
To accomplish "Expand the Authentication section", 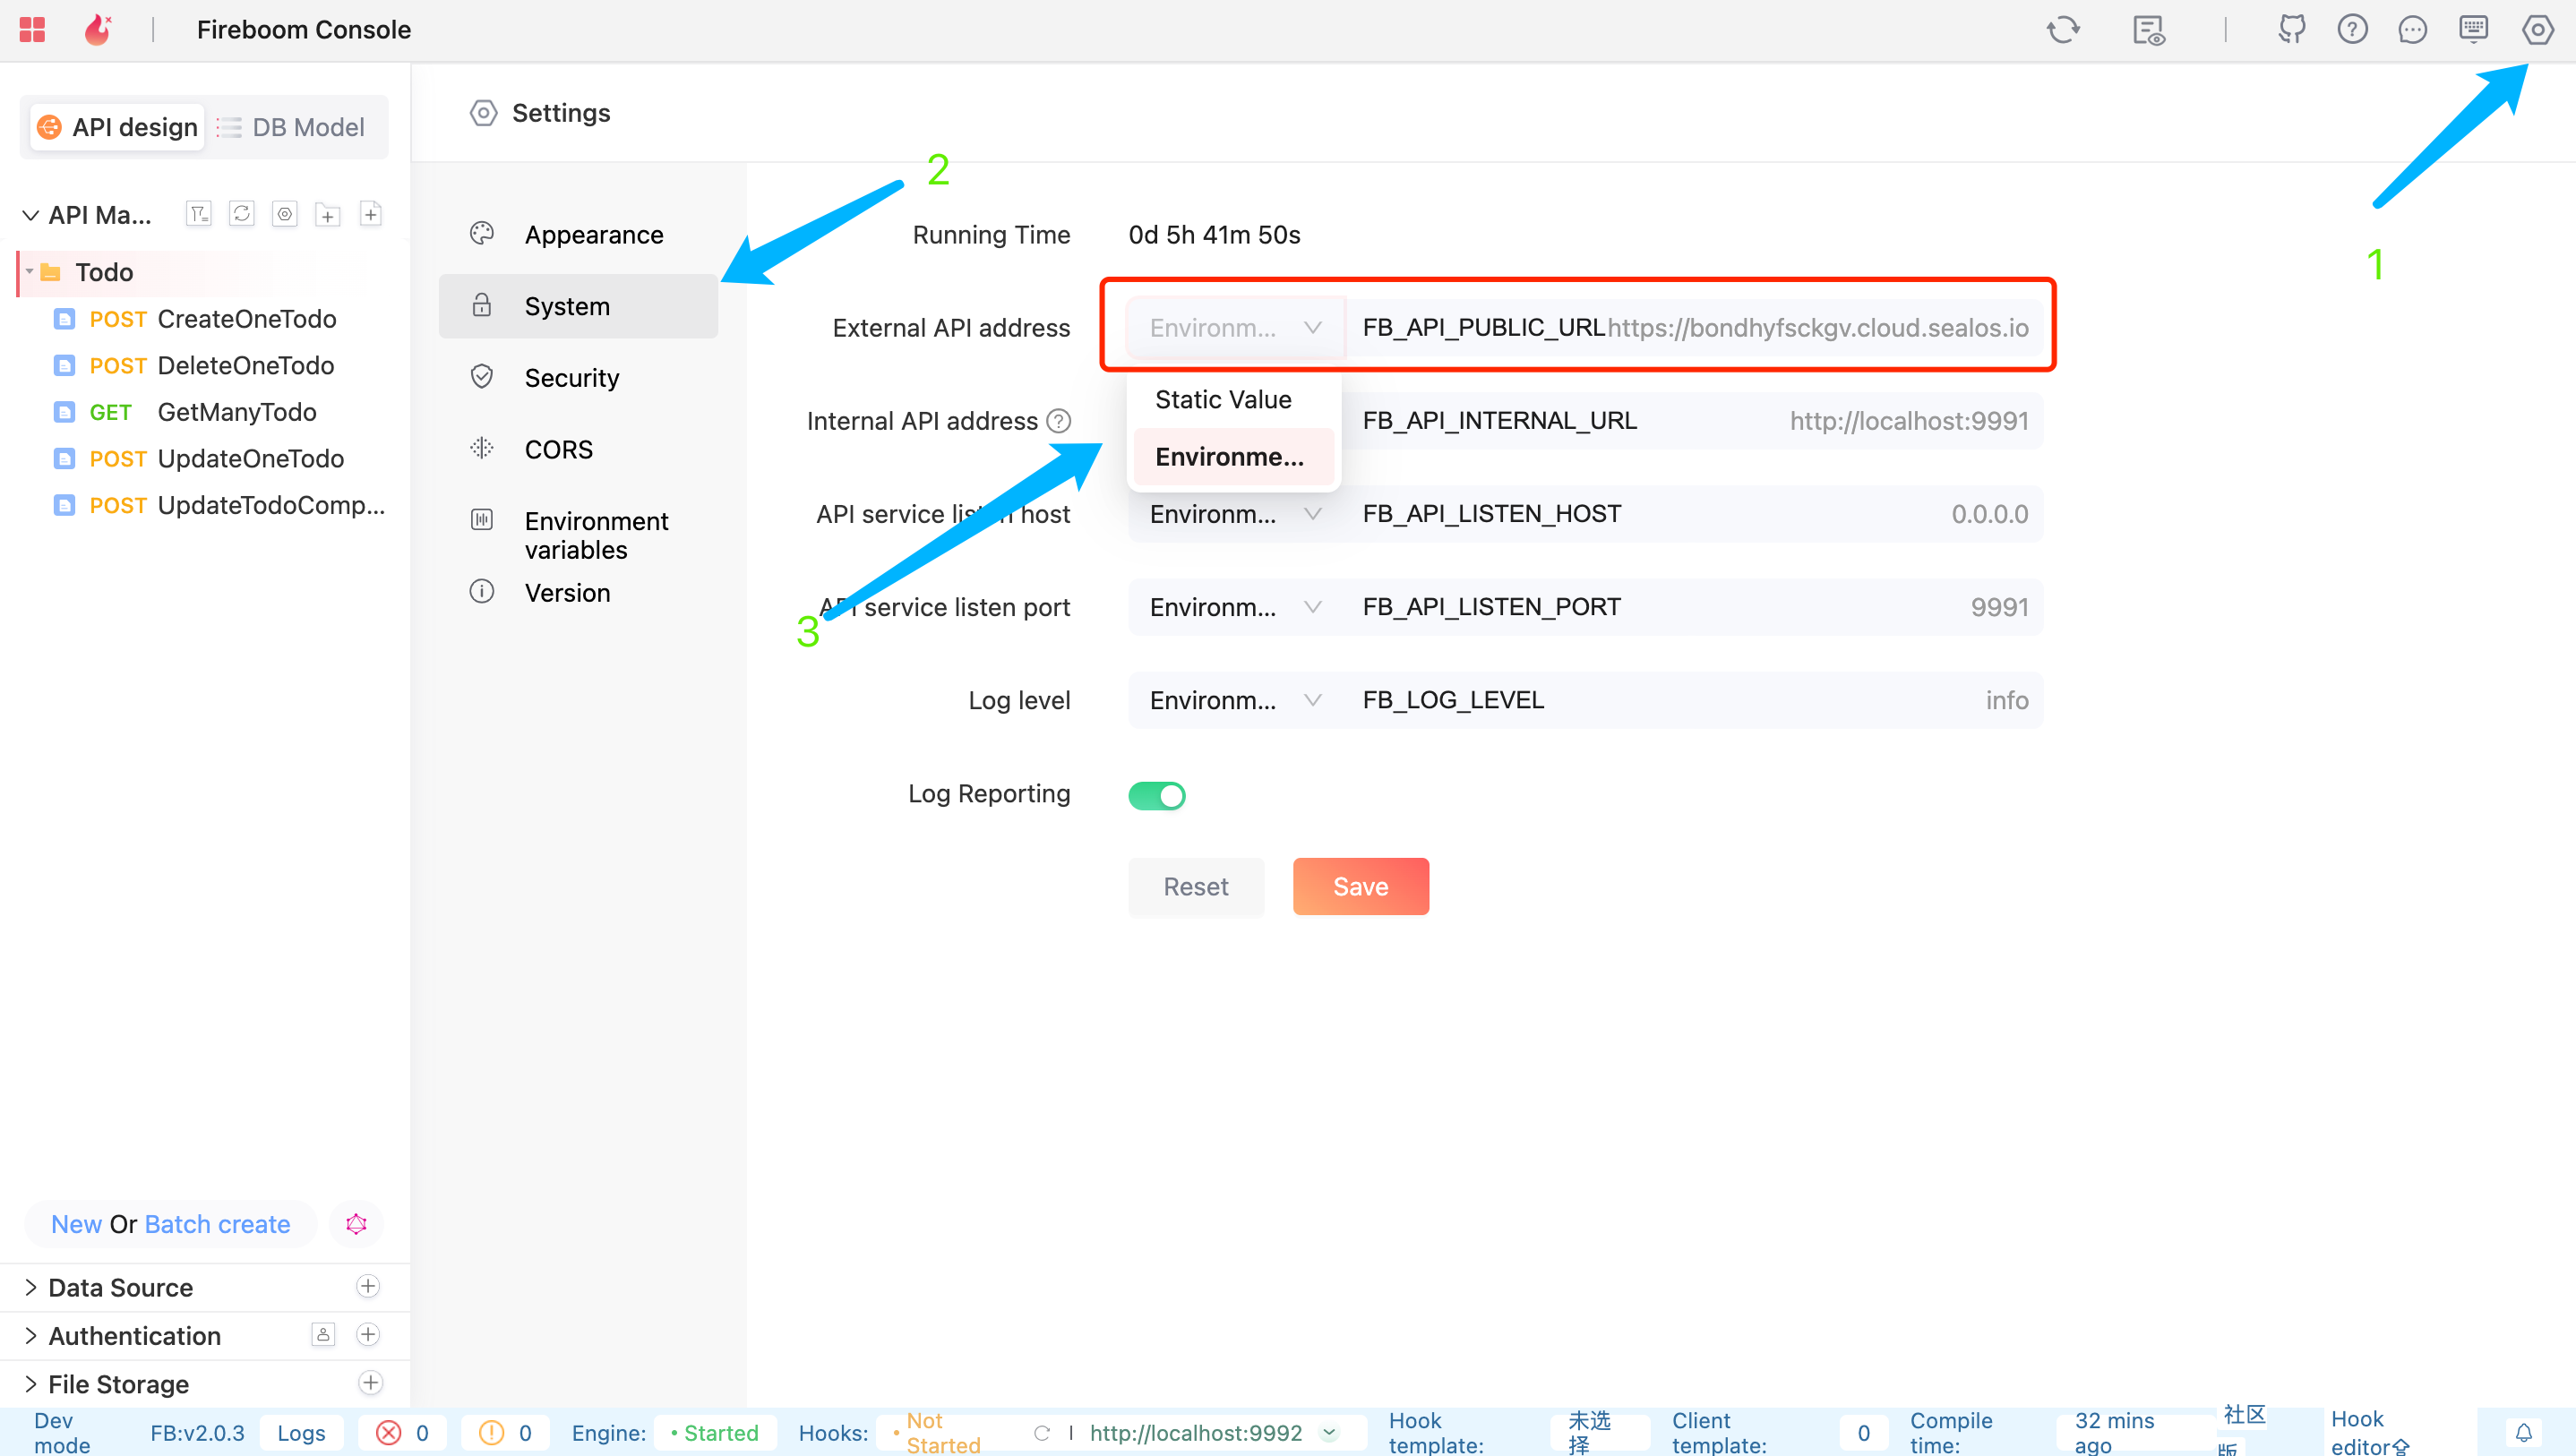I will (x=31, y=1335).
